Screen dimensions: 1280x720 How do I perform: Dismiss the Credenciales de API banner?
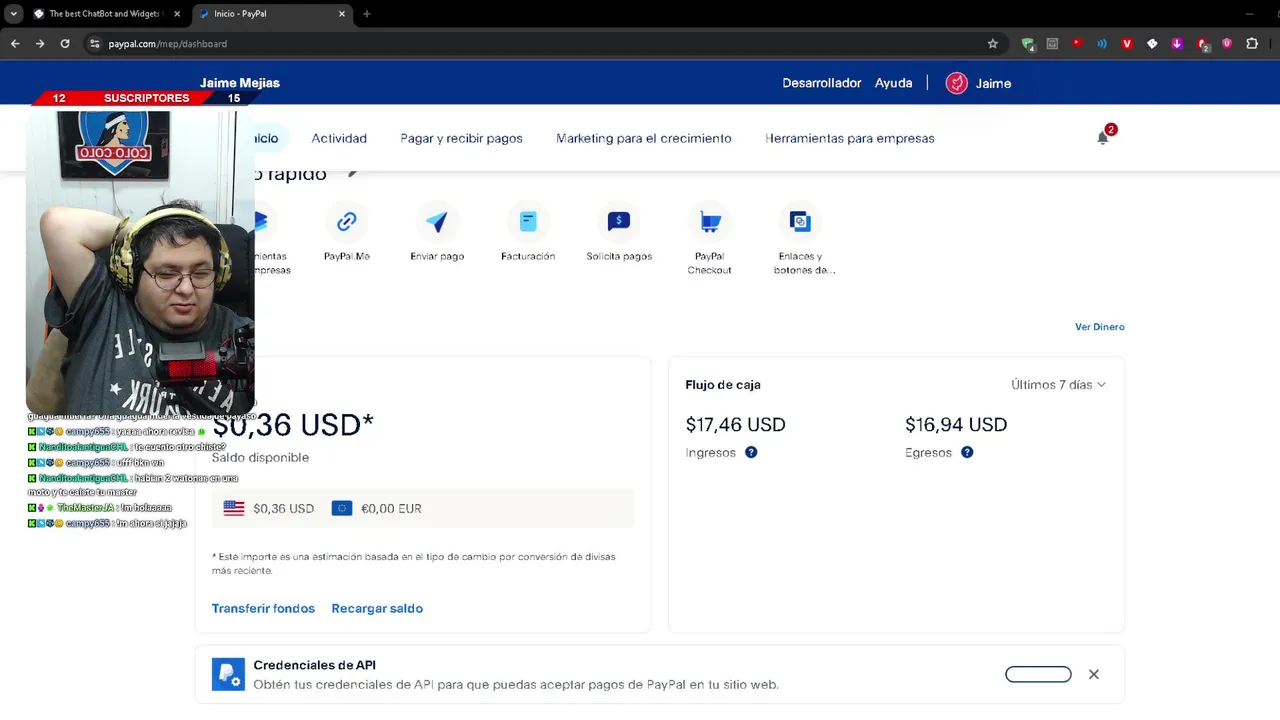pyautogui.click(x=1094, y=674)
